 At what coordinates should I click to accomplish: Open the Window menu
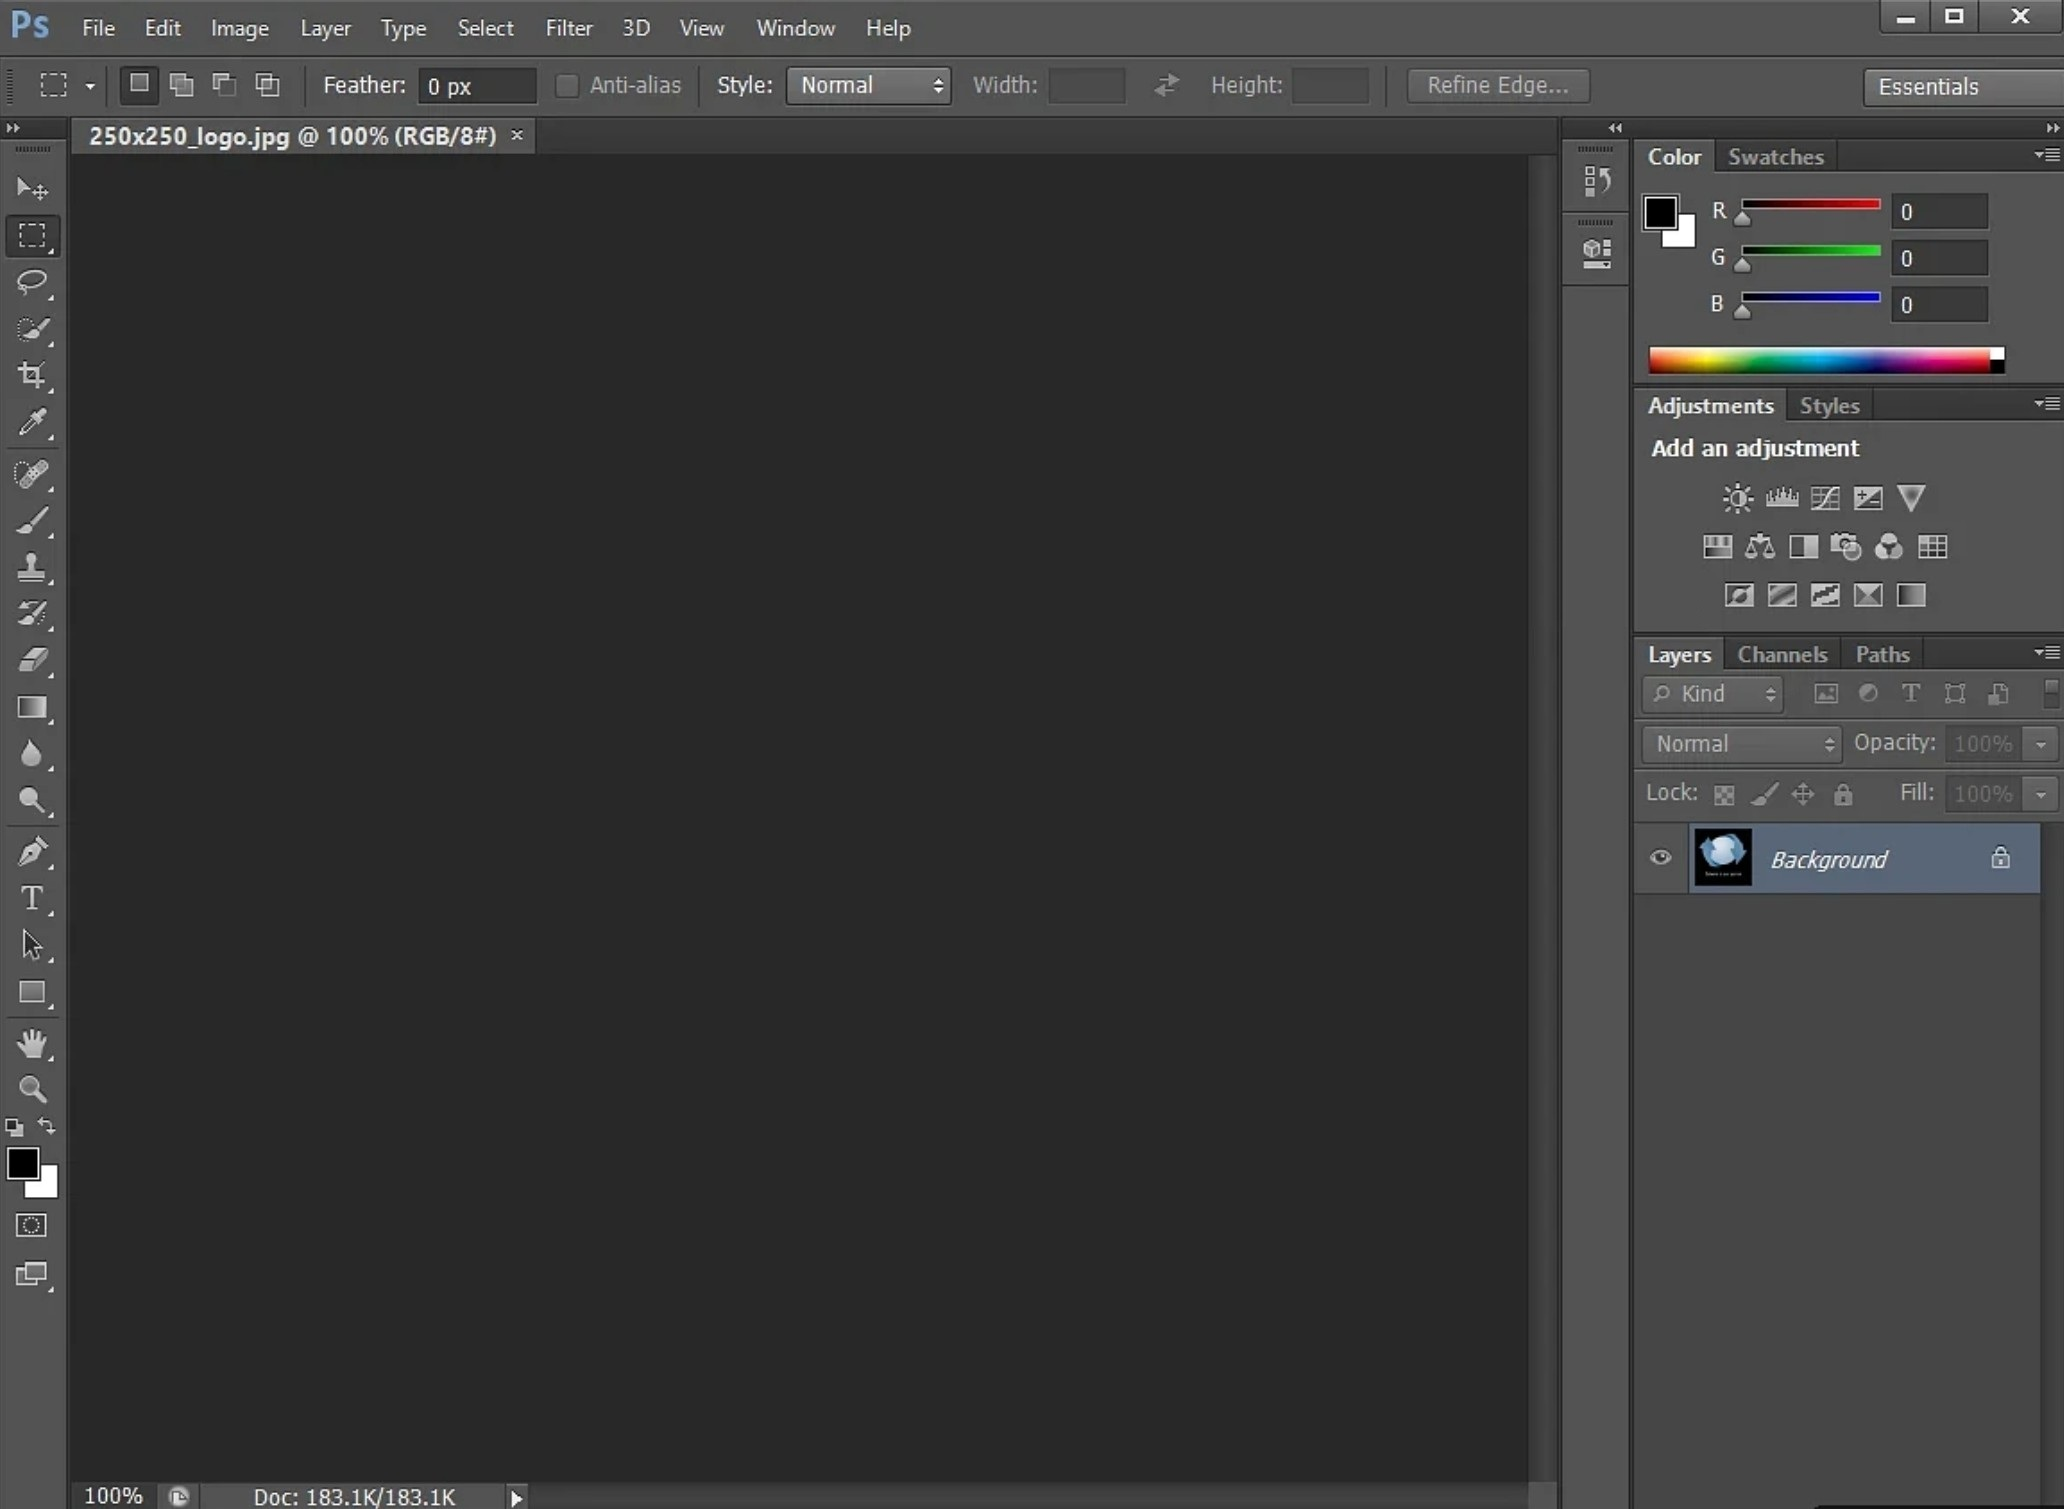point(795,28)
